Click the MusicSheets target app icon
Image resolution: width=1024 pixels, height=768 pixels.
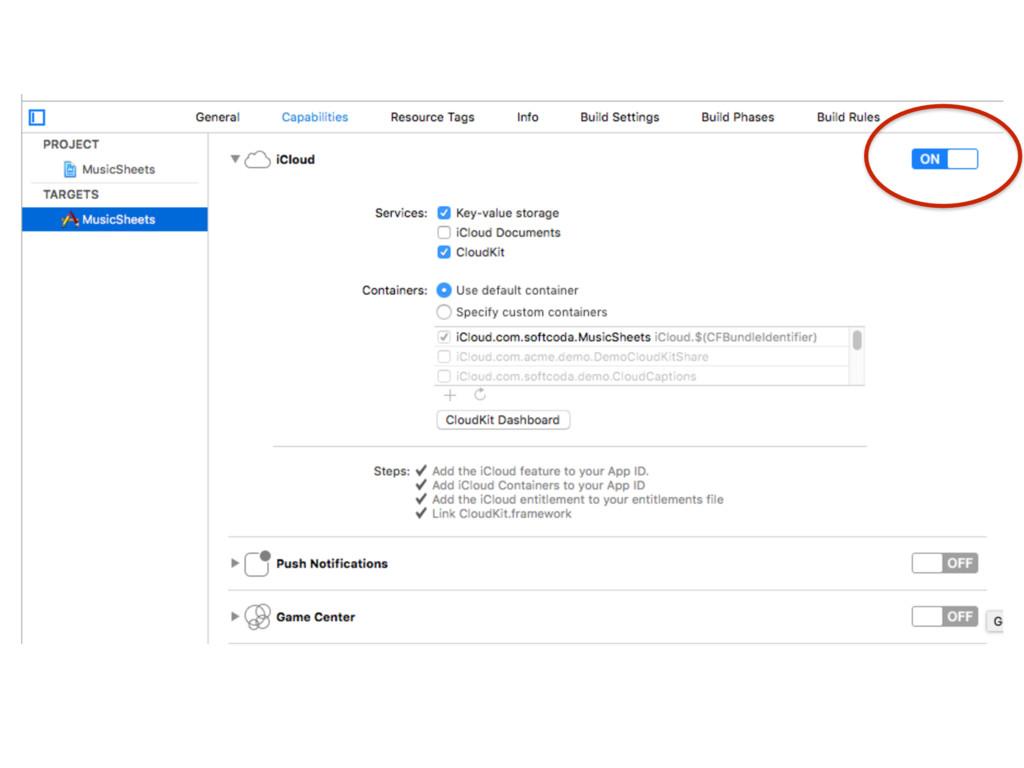point(70,219)
